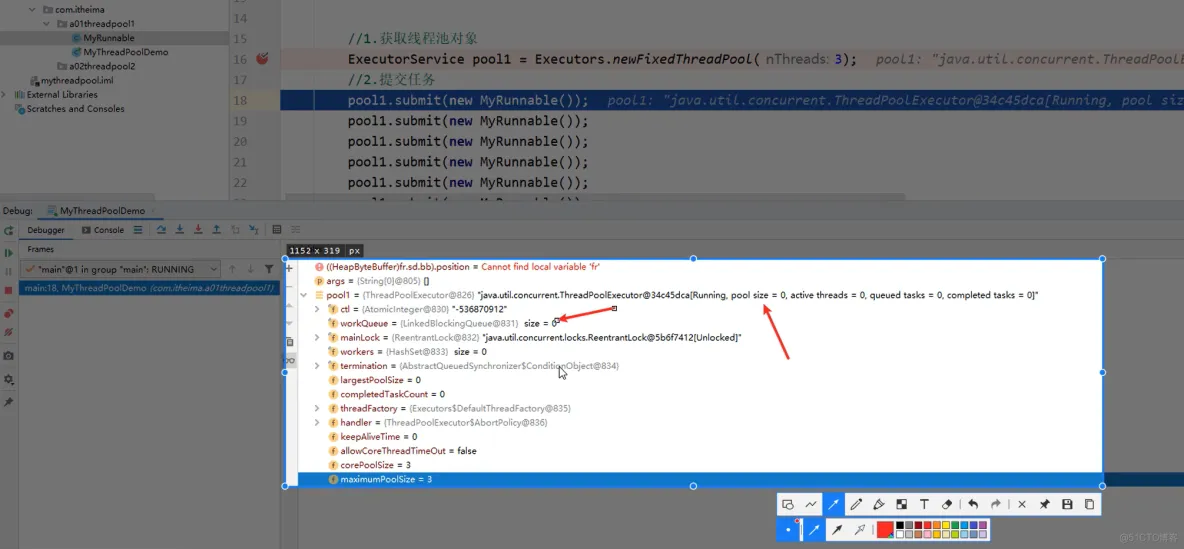Click the plus New Watch icon
The image size is (1184, 549).
coord(290,267)
